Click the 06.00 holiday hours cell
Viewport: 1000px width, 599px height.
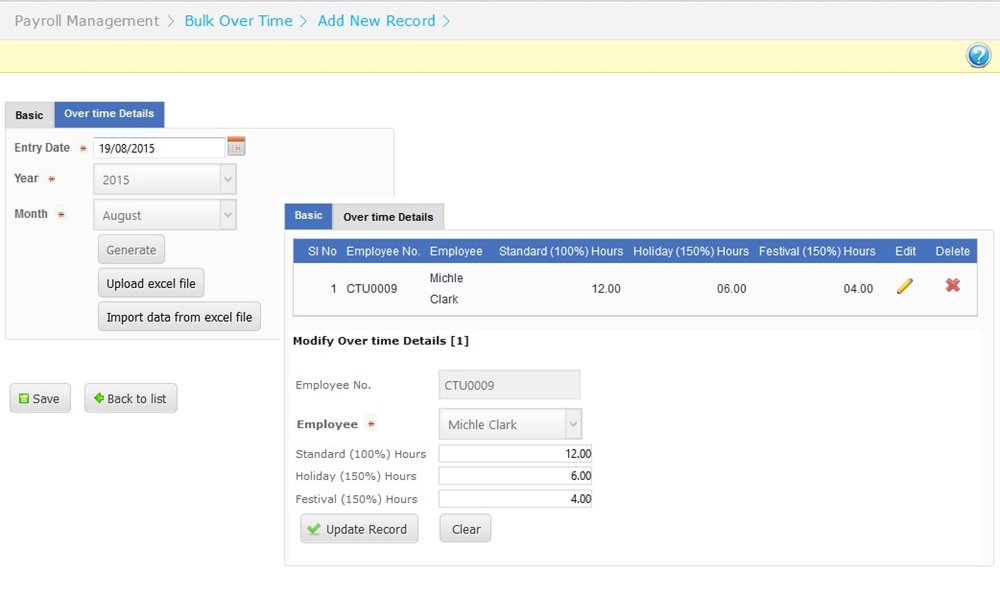pyautogui.click(x=732, y=289)
